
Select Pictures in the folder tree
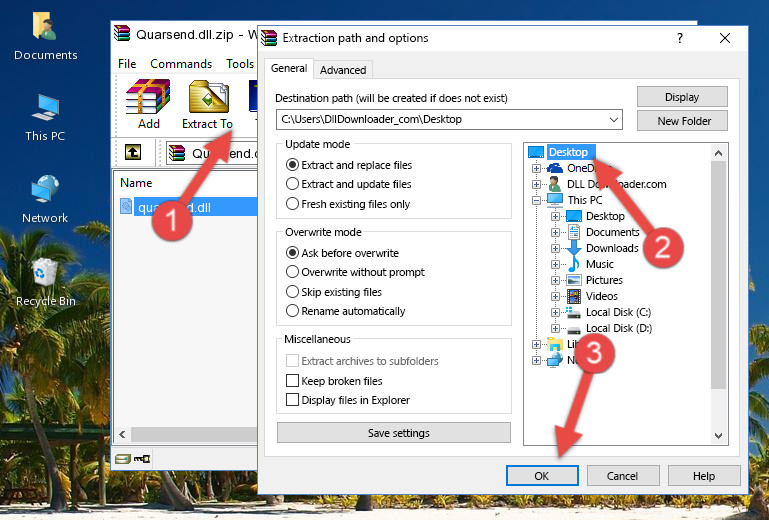click(604, 280)
